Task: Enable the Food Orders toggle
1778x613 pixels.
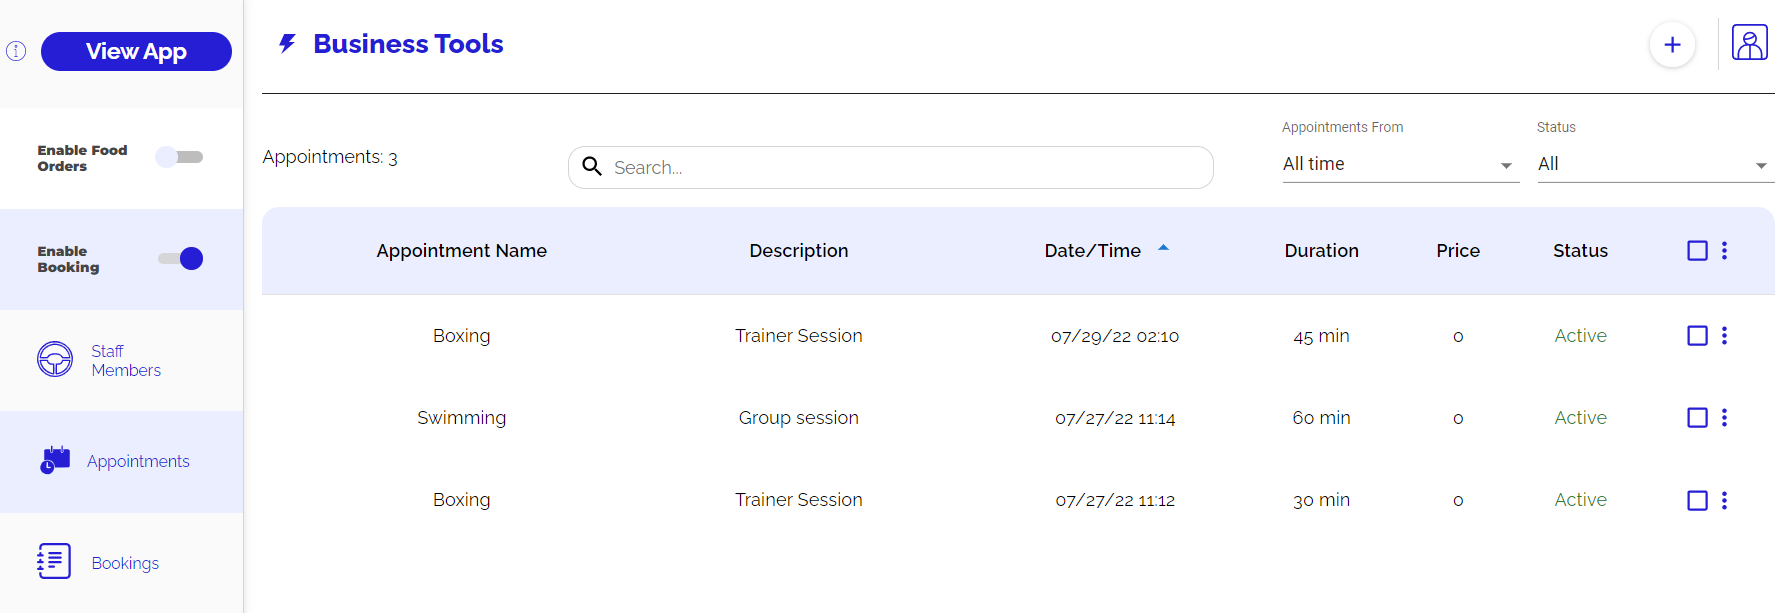Action: (180, 157)
